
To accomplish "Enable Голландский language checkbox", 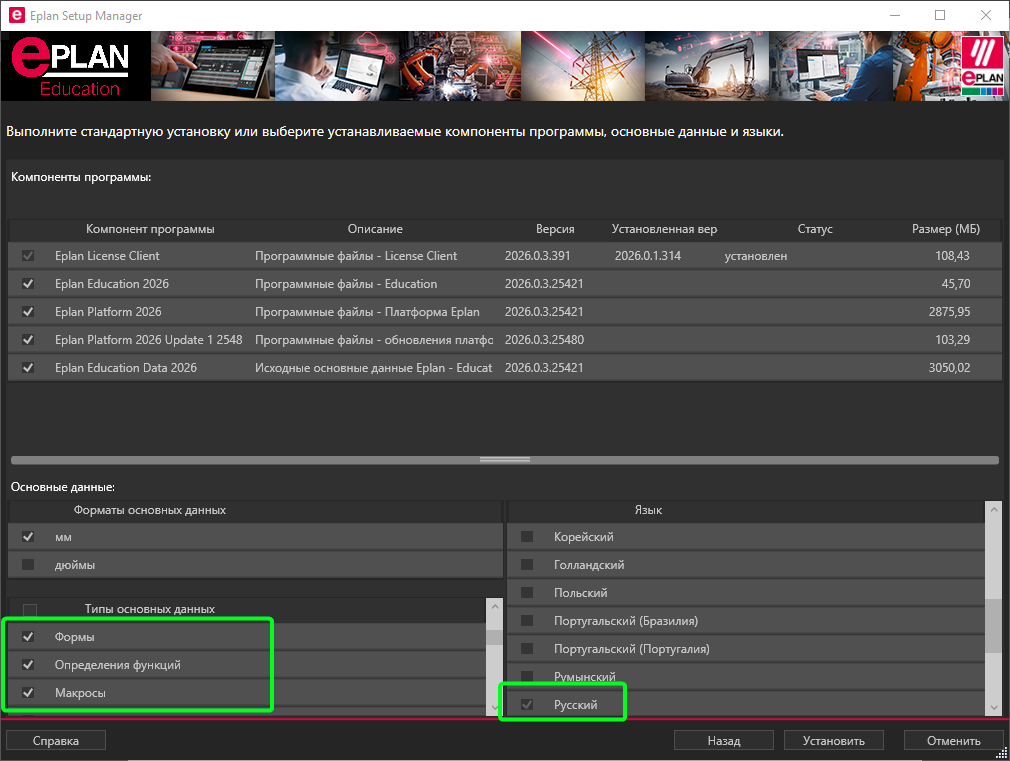I will (527, 564).
